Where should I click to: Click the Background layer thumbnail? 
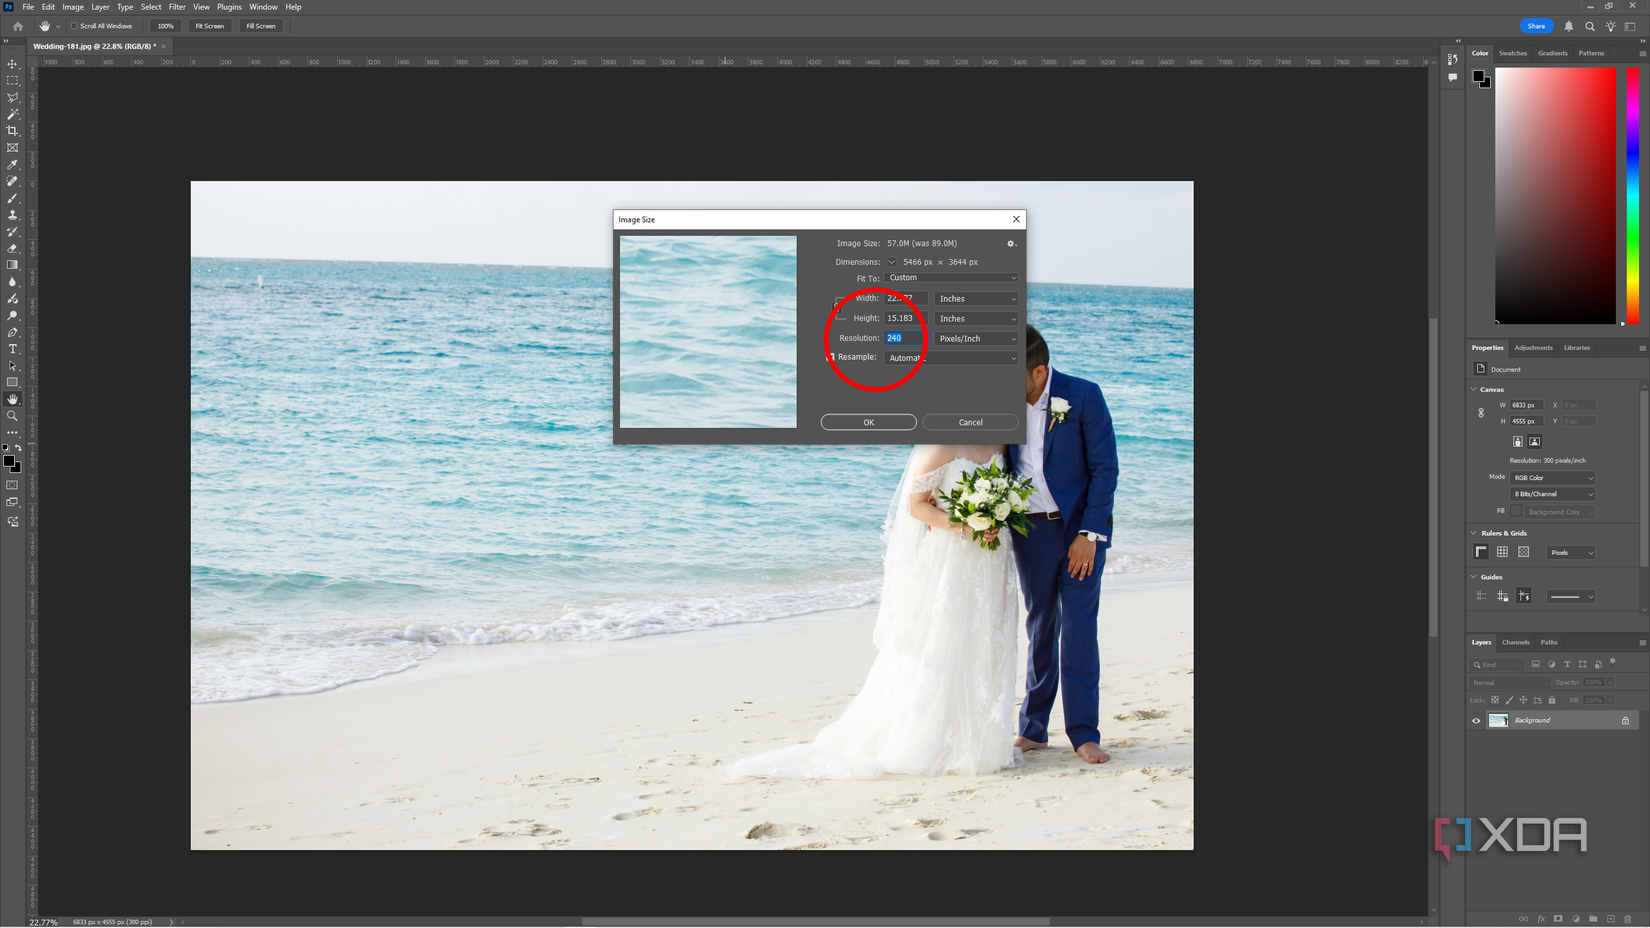pyautogui.click(x=1498, y=720)
